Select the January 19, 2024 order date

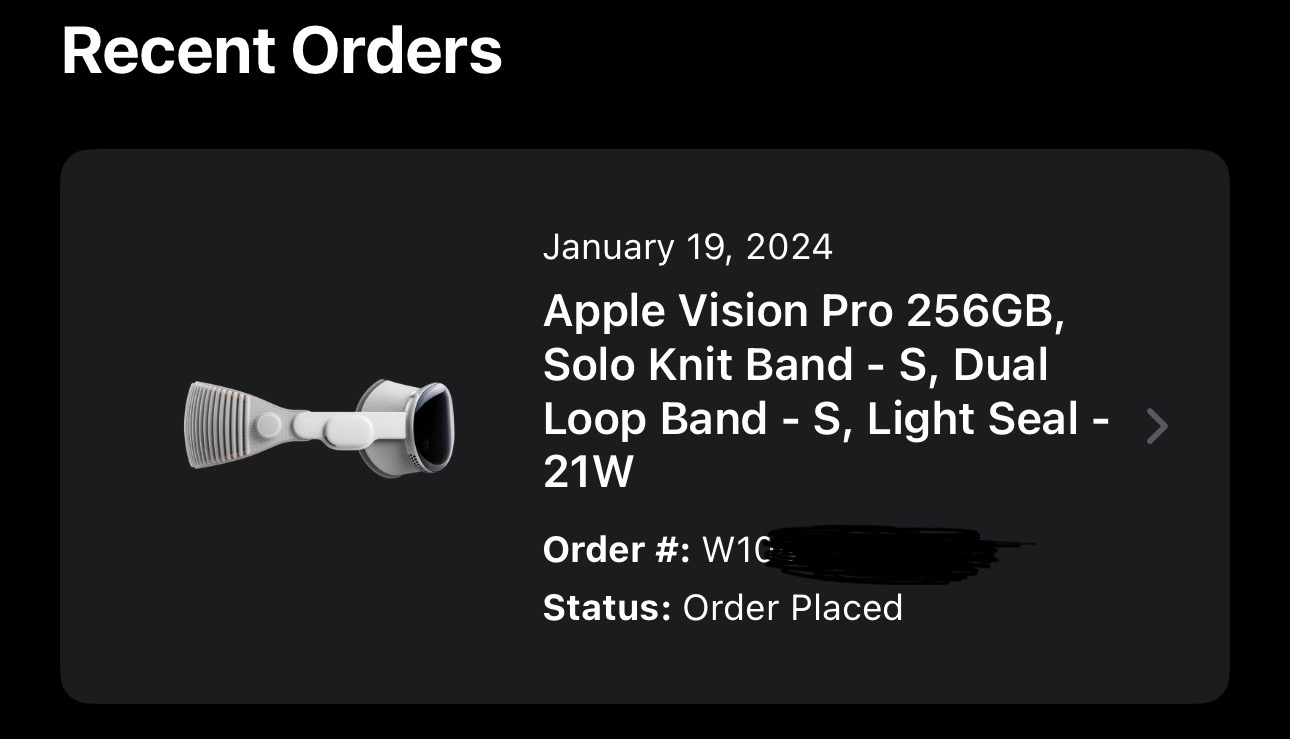(x=687, y=247)
